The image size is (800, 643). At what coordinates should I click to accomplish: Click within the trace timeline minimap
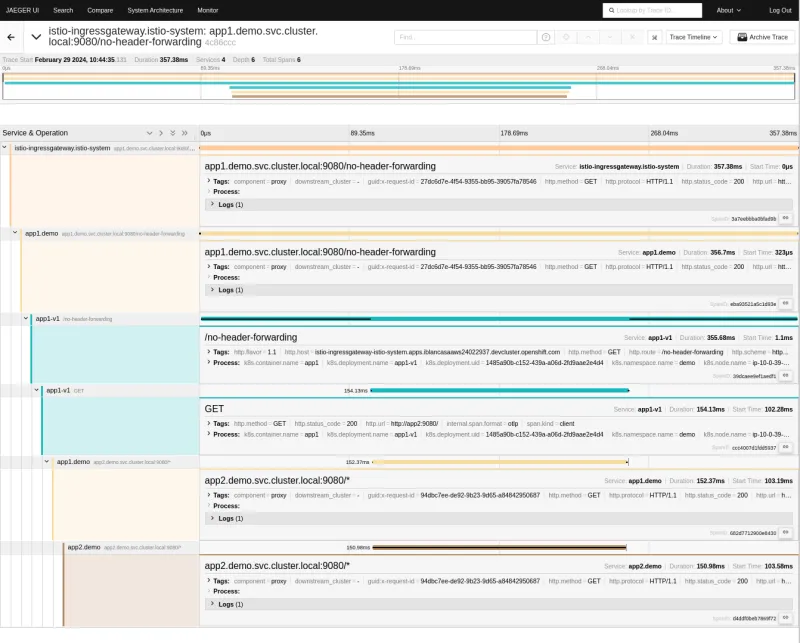pyautogui.click(x=400, y=88)
